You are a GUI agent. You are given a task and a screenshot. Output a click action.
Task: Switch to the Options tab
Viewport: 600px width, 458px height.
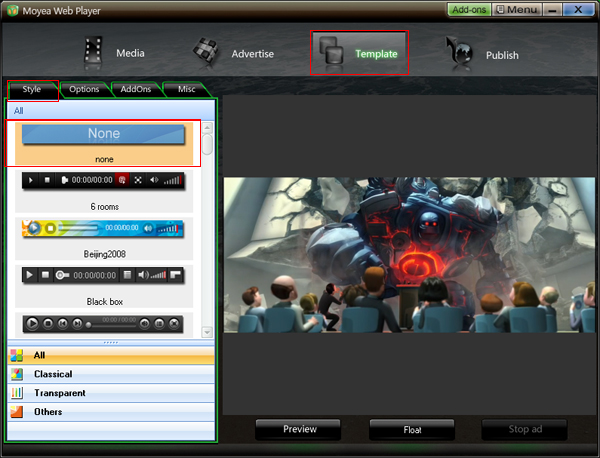point(84,90)
